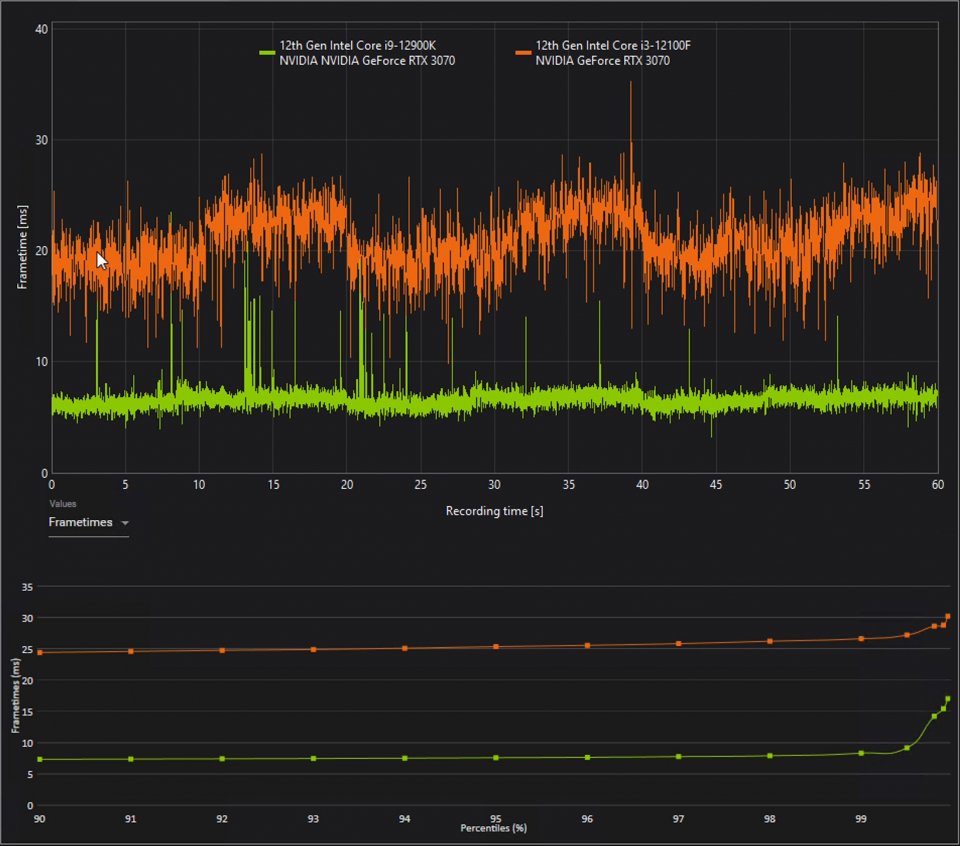Click the 99th percentile green data point

pyautogui.click(x=861, y=753)
